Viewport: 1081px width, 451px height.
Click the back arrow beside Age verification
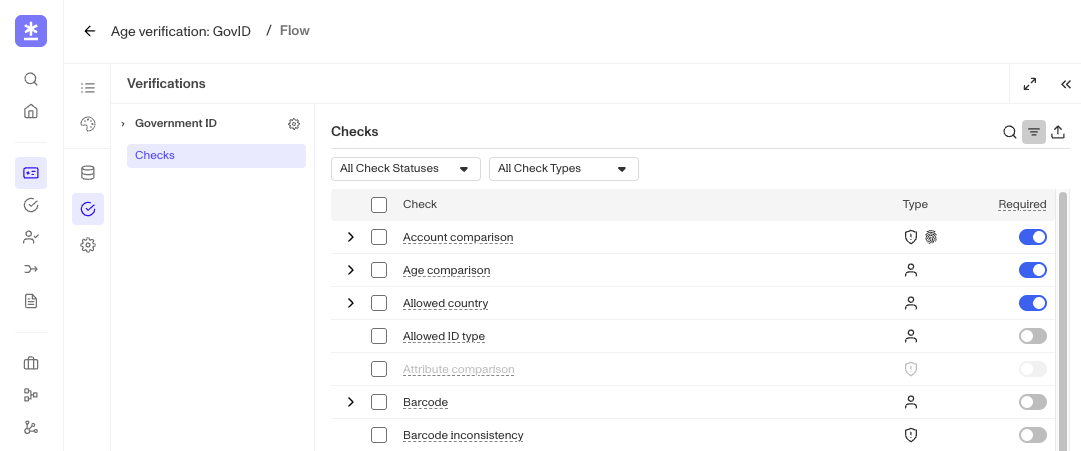tap(90, 31)
